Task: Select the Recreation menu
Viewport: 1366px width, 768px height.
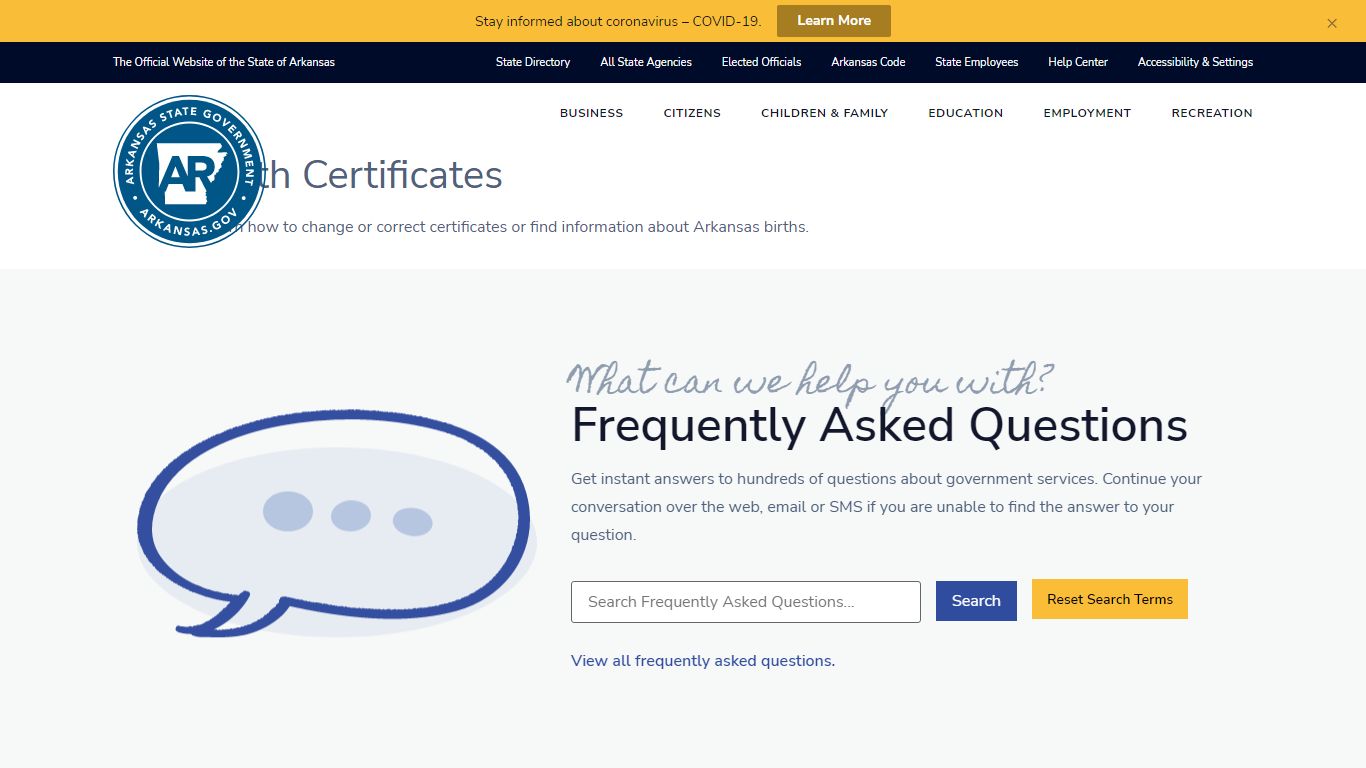Action: click(x=1212, y=113)
